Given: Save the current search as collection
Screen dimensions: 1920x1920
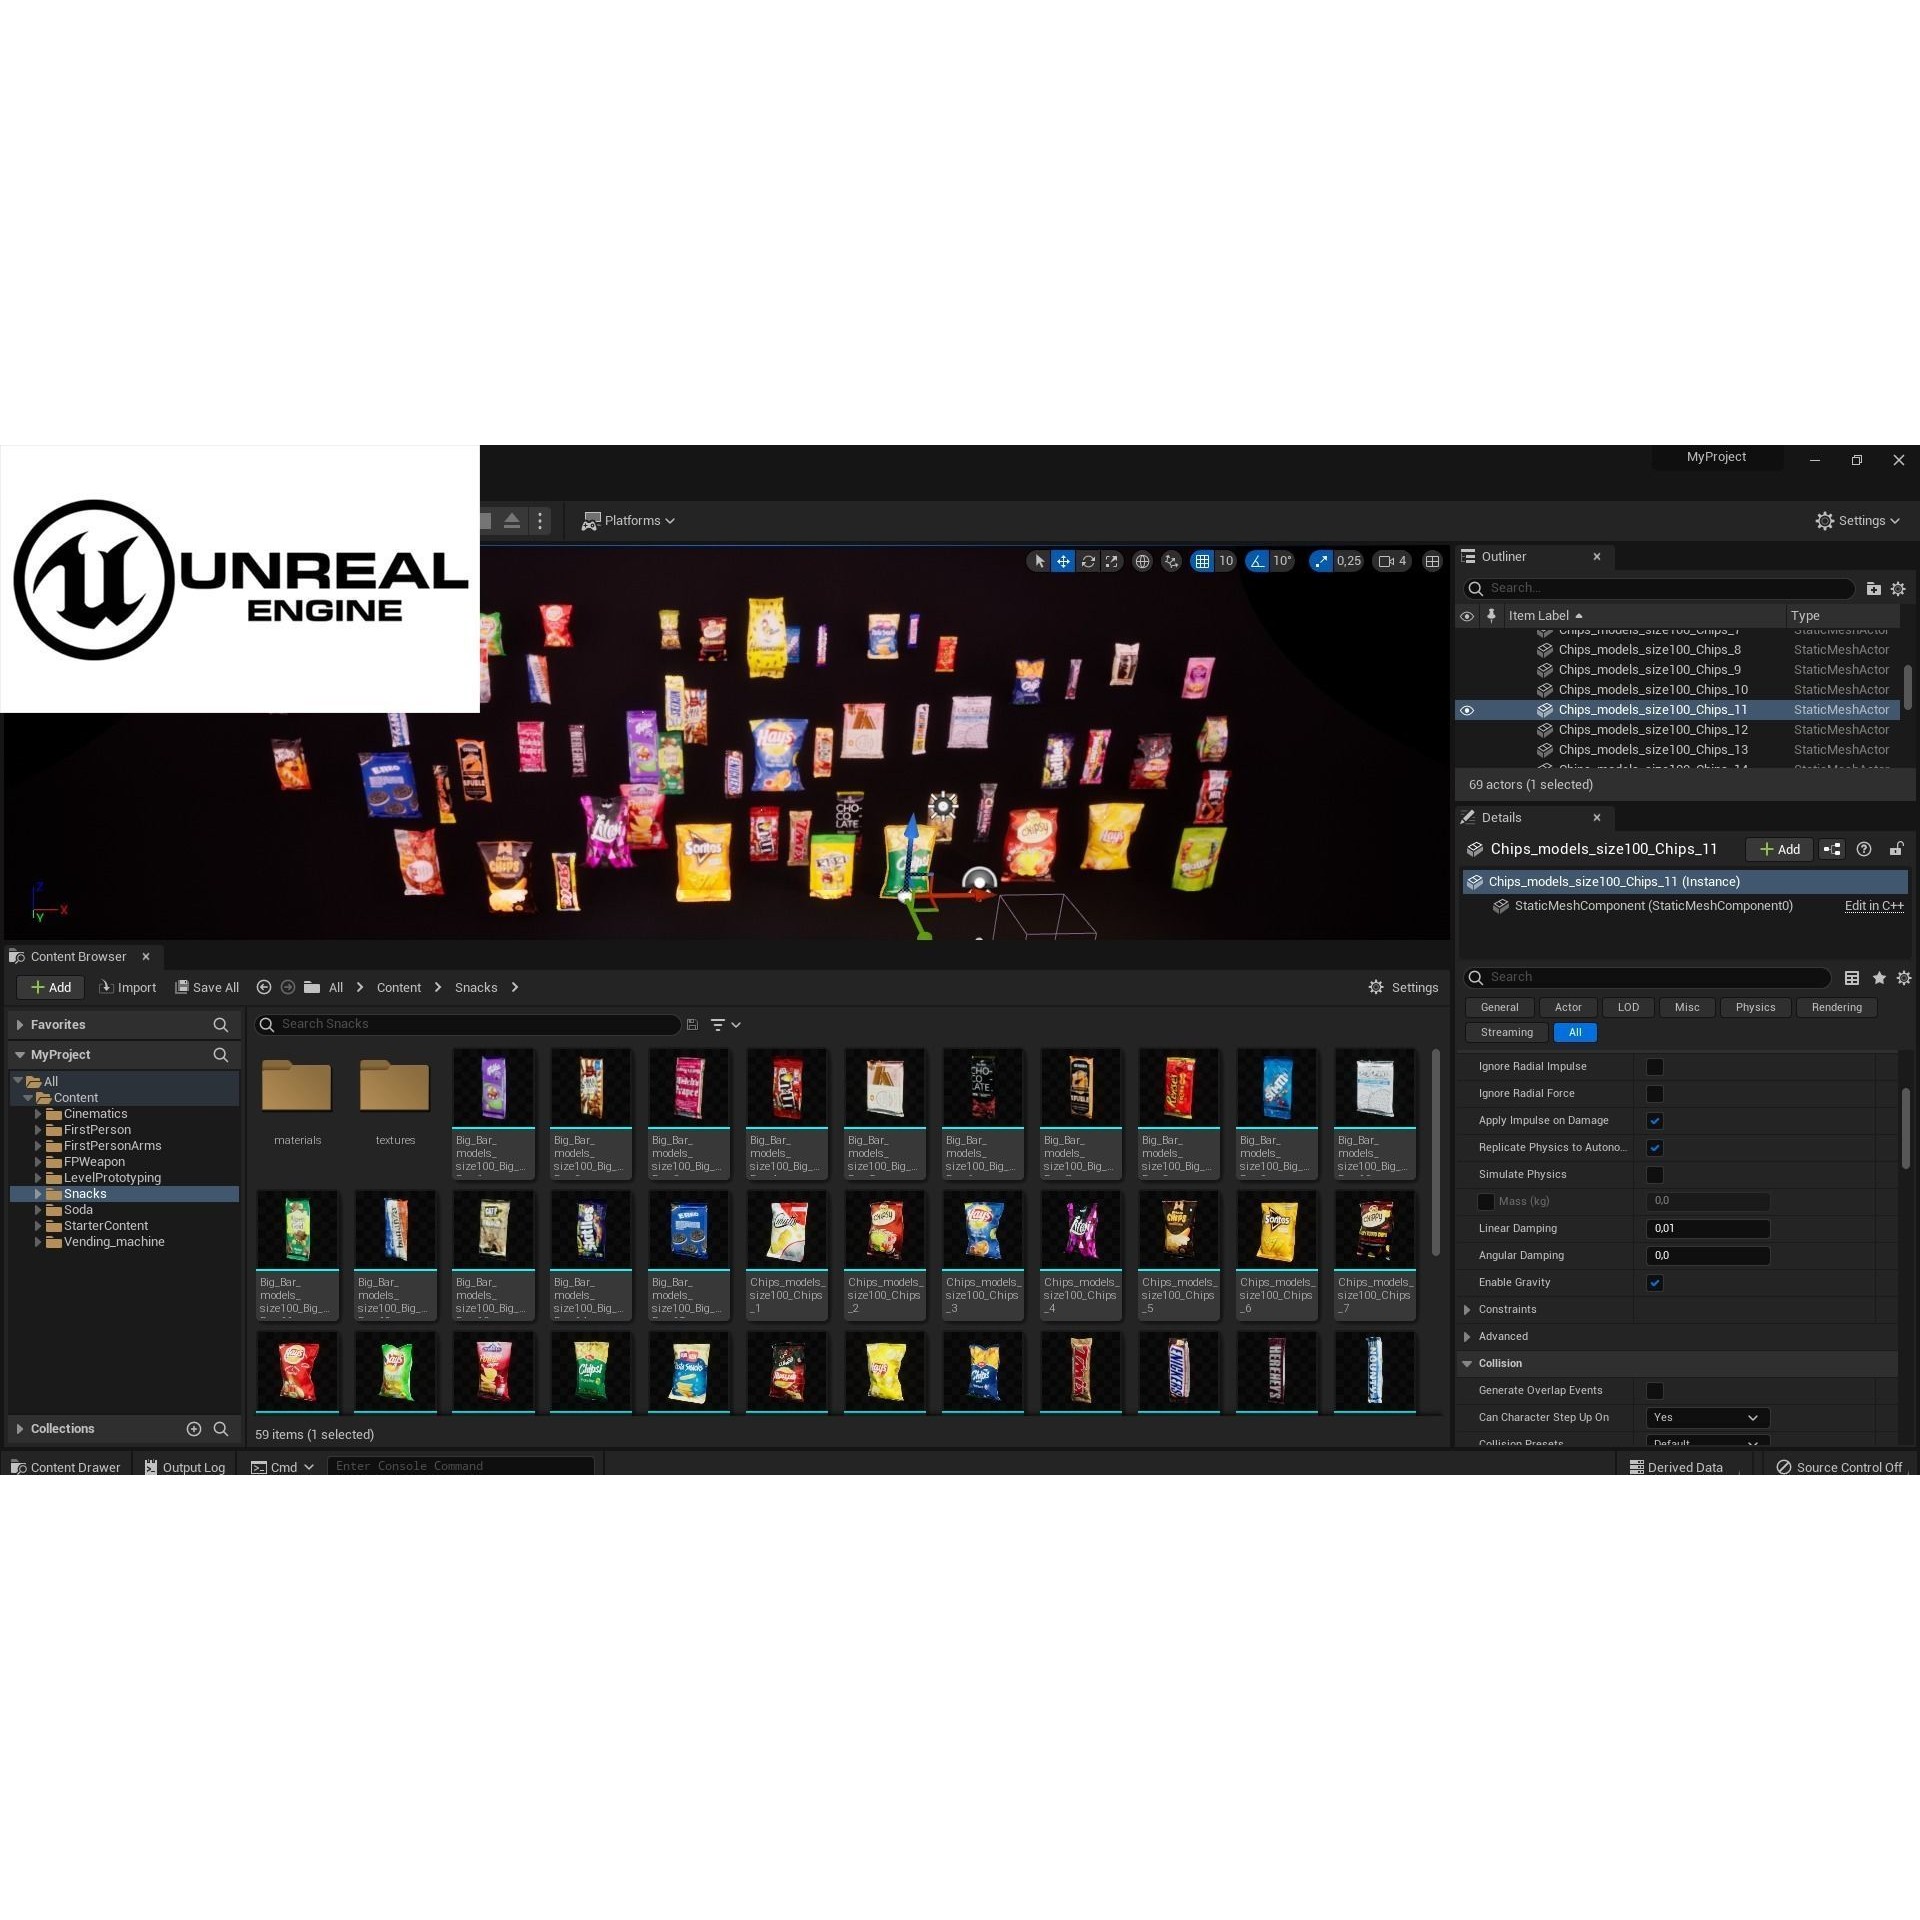Looking at the screenshot, I should click(692, 1024).
